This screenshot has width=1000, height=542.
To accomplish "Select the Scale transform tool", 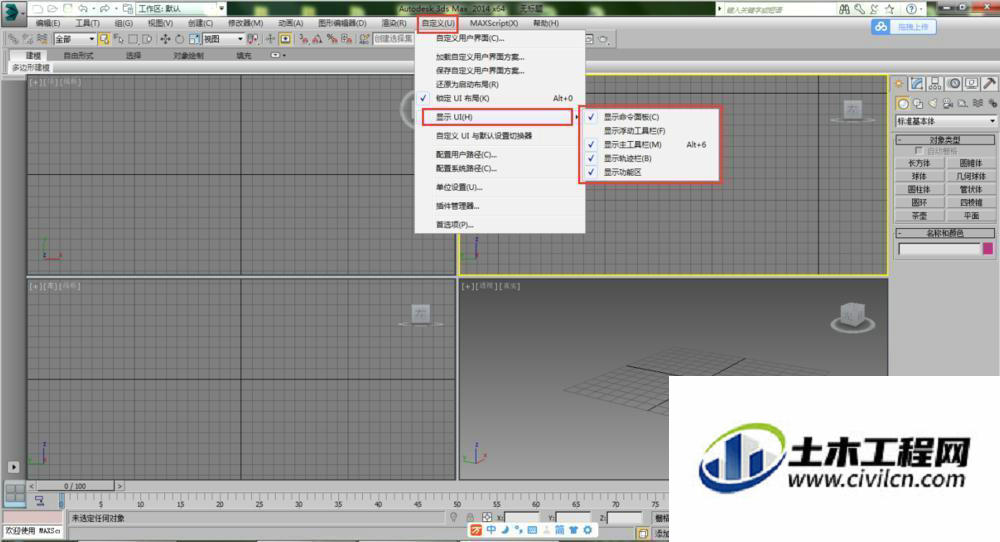I will click(x=194, y=39).
